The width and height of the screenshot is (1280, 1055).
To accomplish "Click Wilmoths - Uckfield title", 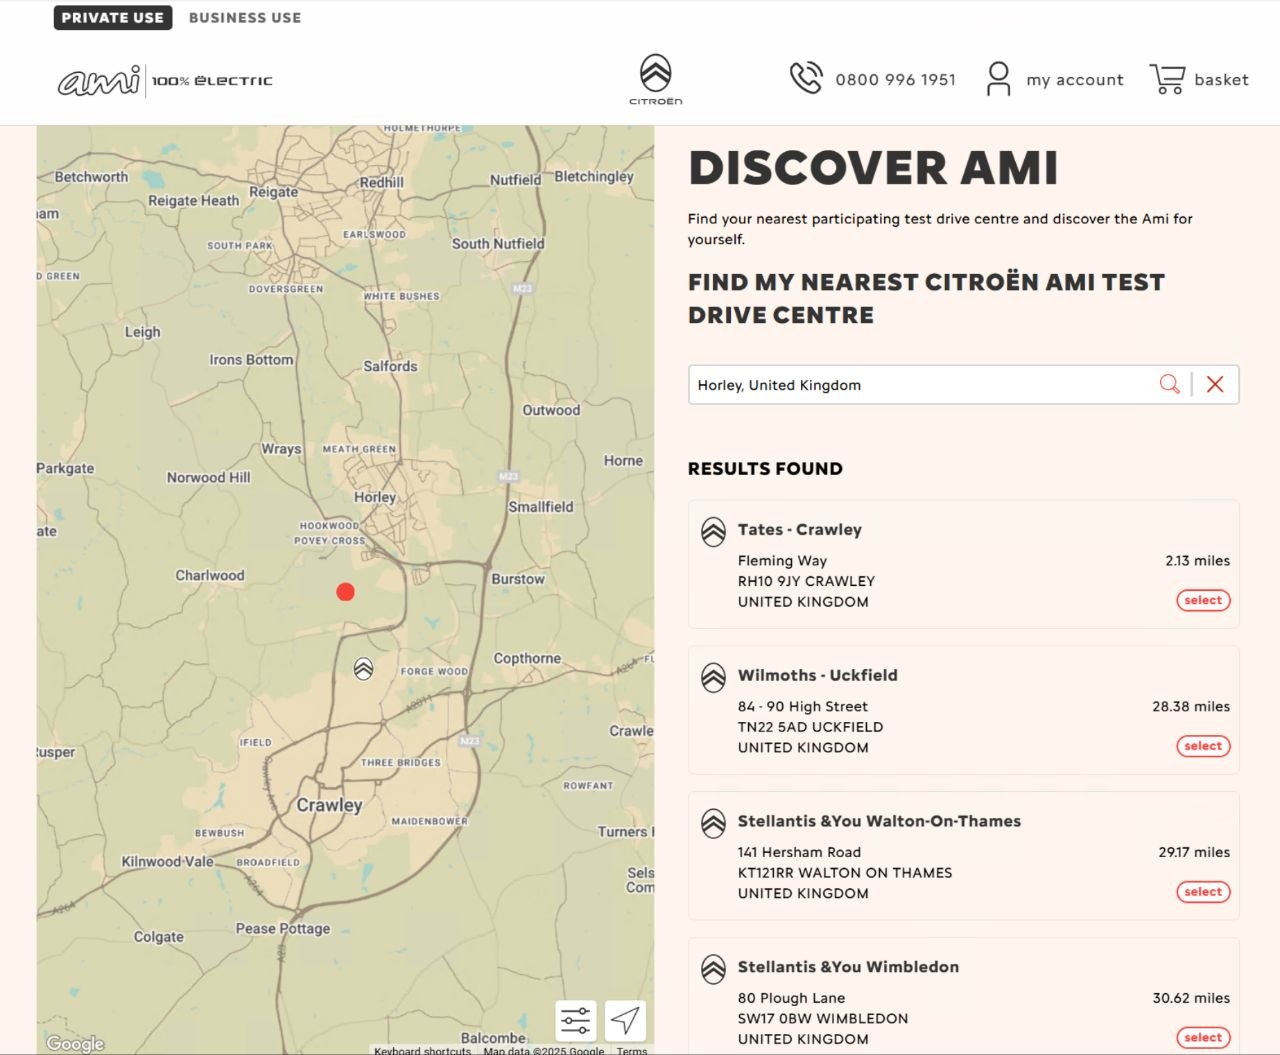I will pyautogui.click(x=818, y=676).
